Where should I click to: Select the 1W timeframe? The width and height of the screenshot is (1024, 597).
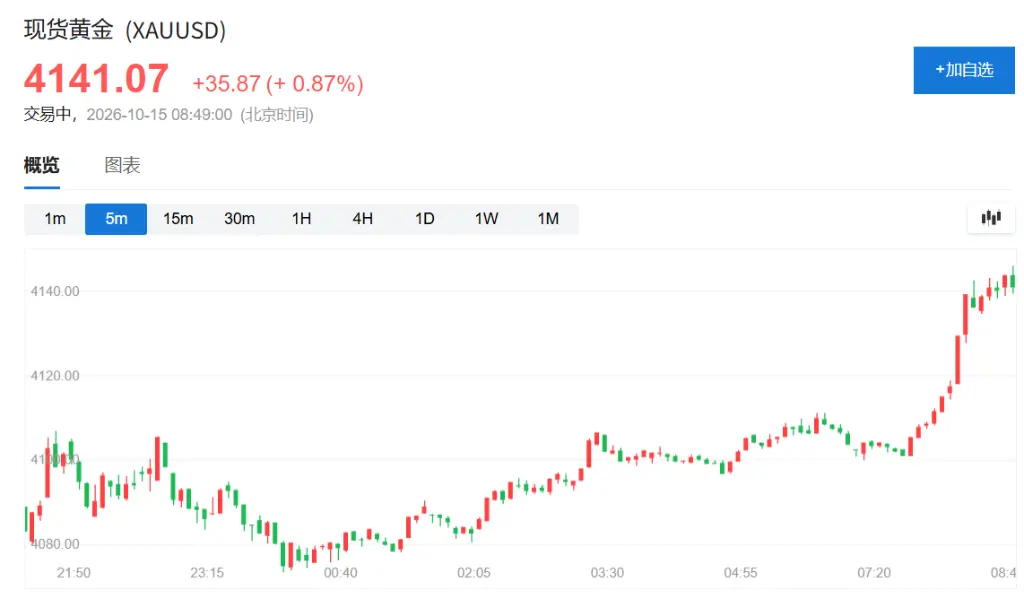[486, 219]
